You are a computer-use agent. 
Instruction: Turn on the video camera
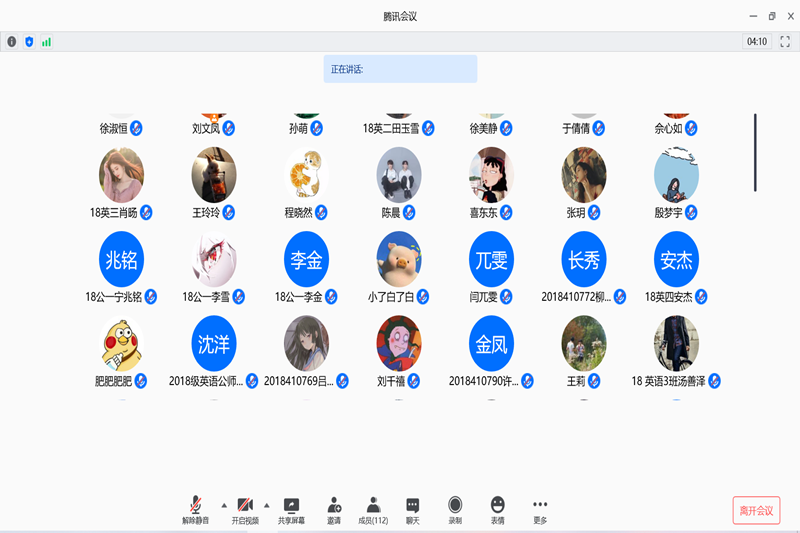point(245,510)
